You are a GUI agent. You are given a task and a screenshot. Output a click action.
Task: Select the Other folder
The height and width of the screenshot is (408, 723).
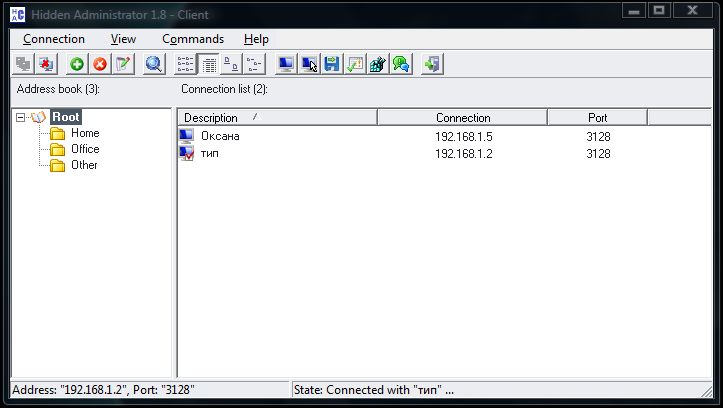click(84, 165)
